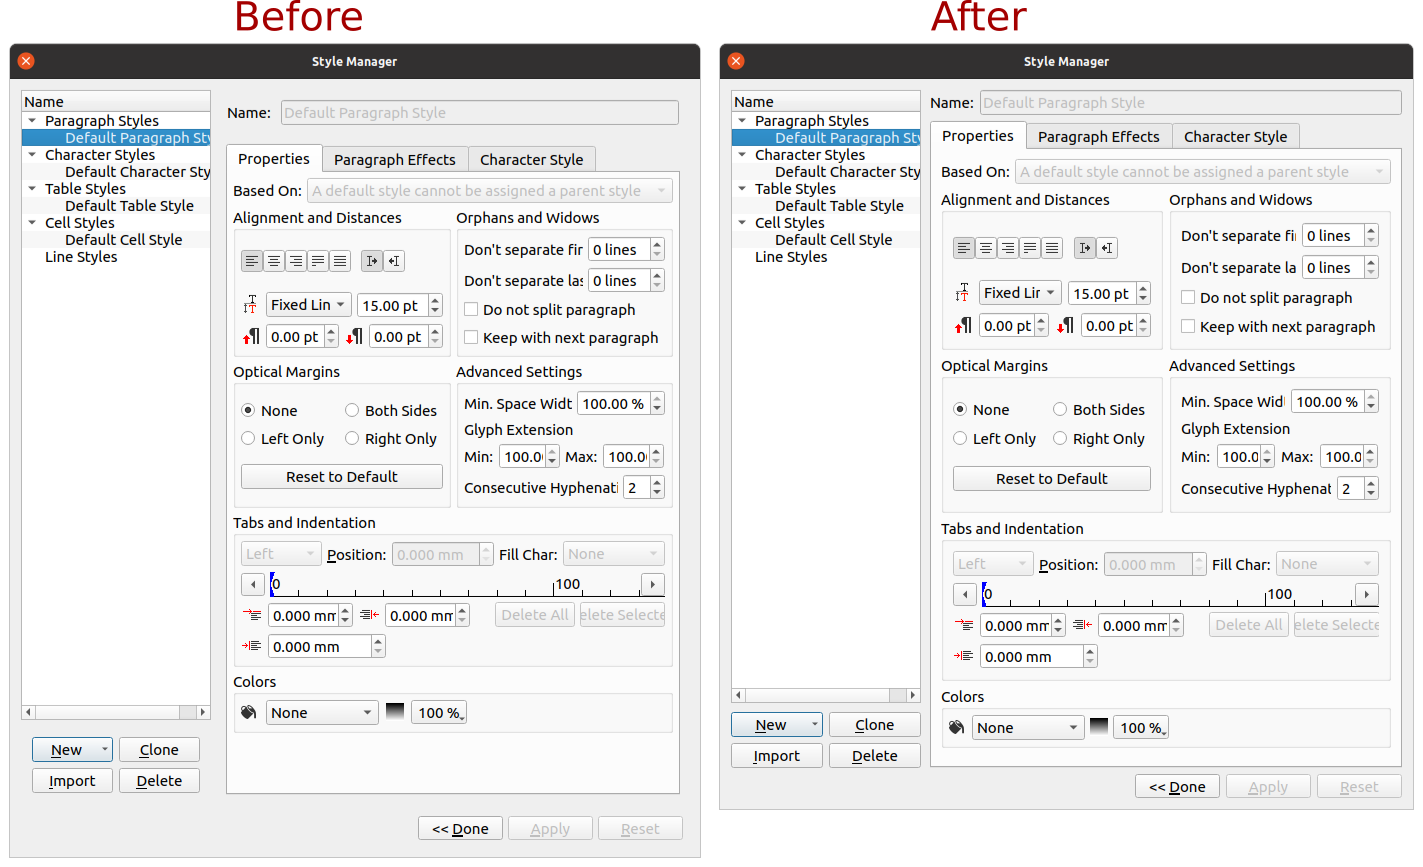Open 'Fixed Linespacing' dropdown in Before dialog
1423x867 pixels.
(308, 305)
